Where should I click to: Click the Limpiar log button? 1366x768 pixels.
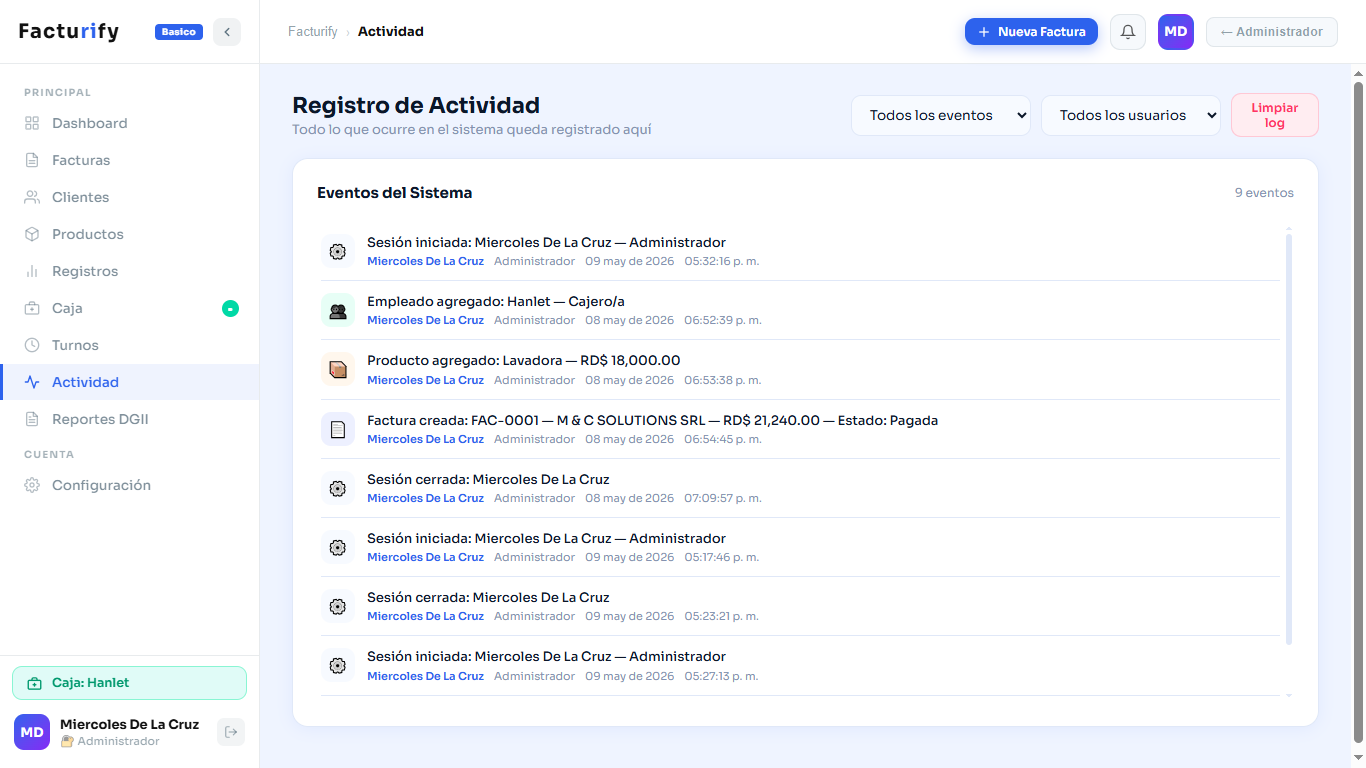click(x=1275, y=115)
